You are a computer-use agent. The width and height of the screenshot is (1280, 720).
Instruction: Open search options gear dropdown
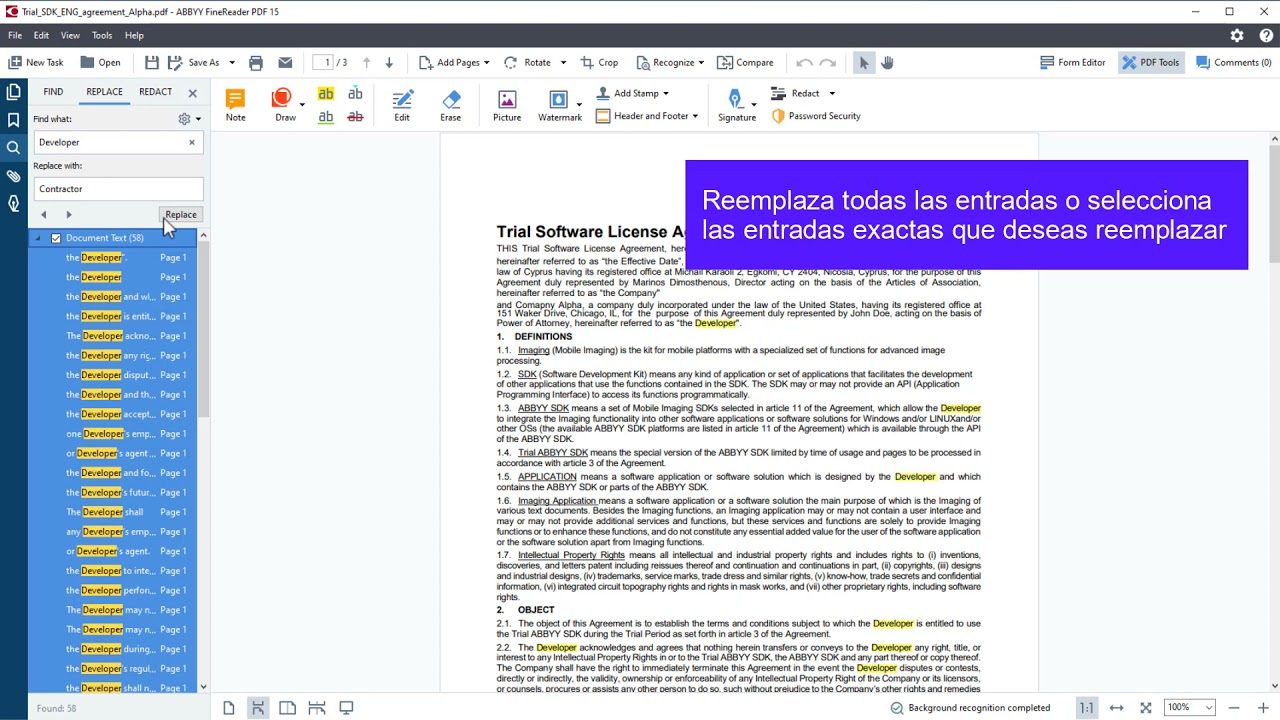click(189, 119)
